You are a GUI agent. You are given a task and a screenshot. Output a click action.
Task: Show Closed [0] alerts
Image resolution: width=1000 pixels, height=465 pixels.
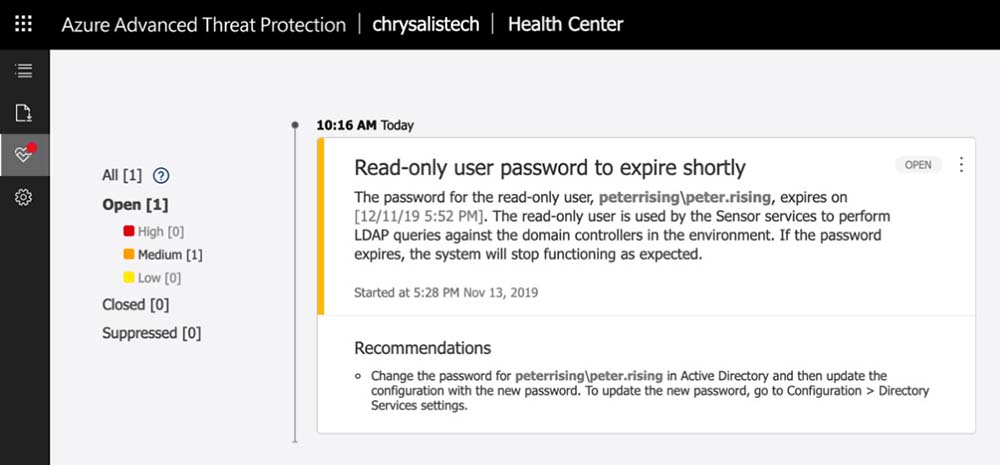[135, 304]
